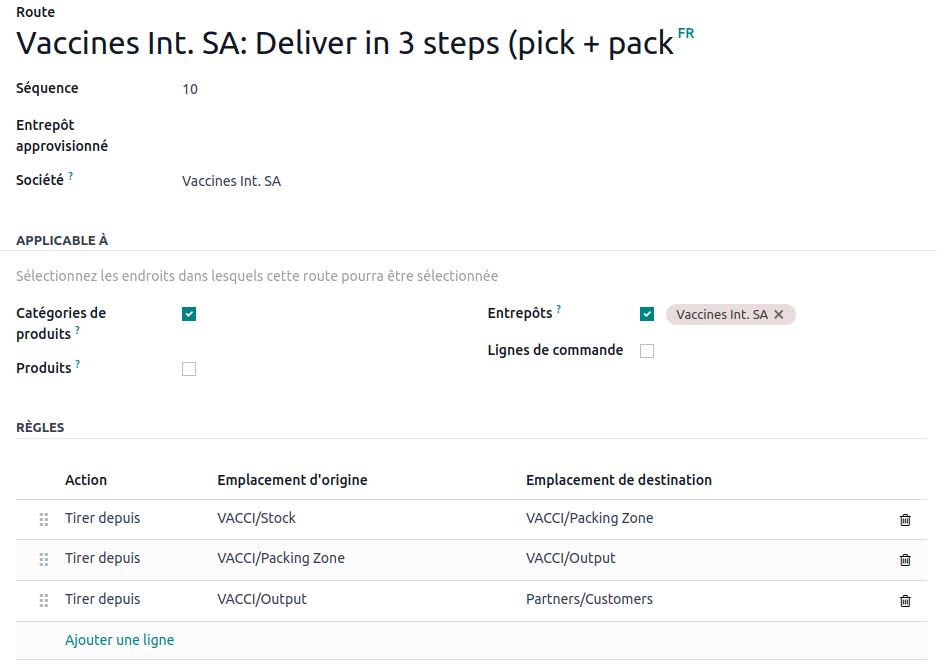The height and width of the screenshot is (660, 937).
Task: Show the Société field help tooltip
Action: coord(71,177)
